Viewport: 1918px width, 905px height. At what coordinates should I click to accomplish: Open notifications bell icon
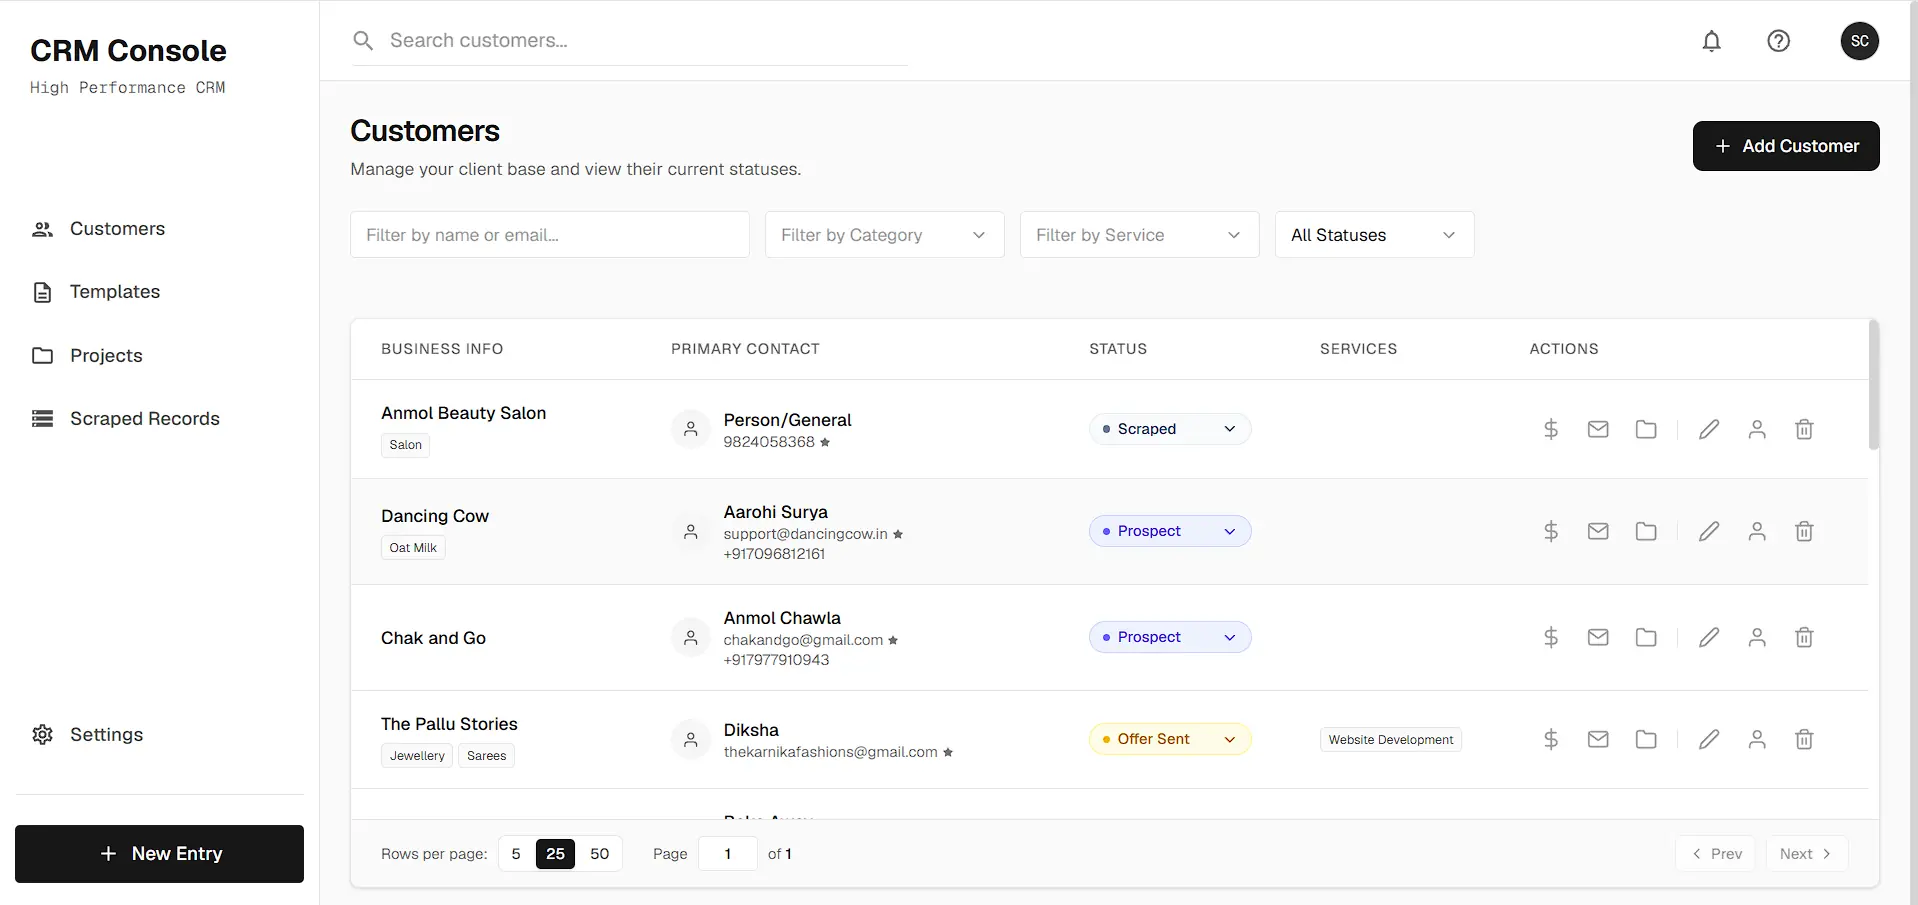coord(1712,41)
